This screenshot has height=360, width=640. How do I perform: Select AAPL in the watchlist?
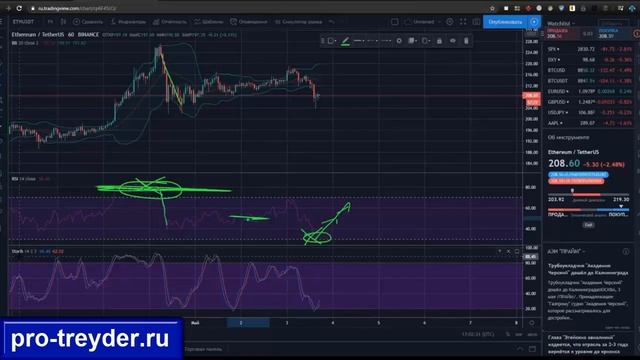click(x=589, y=123)
